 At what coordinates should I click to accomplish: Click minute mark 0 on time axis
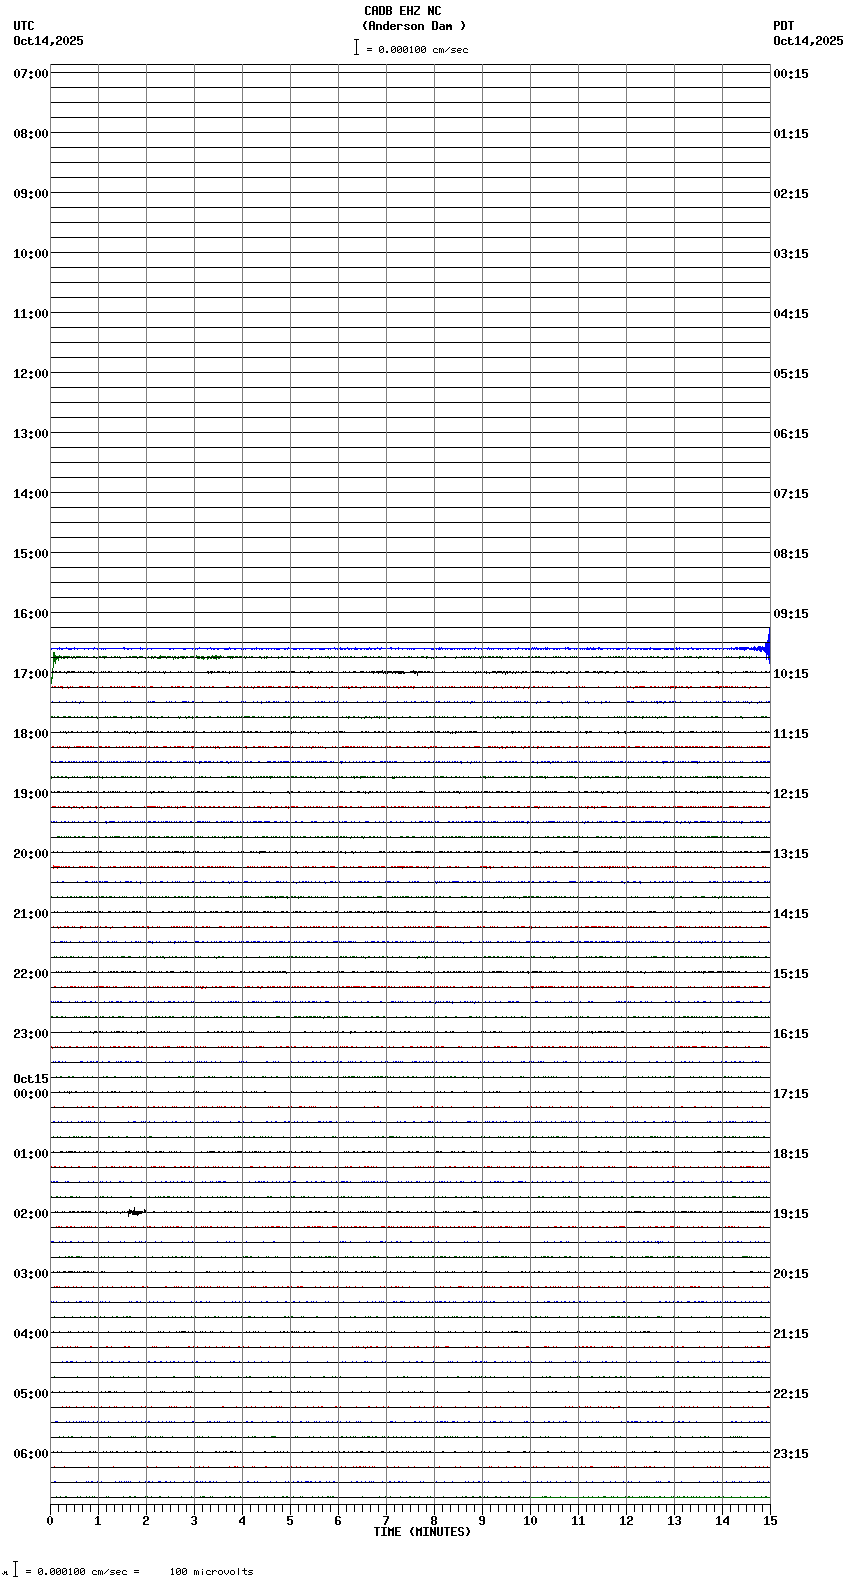click(50, 1521)
